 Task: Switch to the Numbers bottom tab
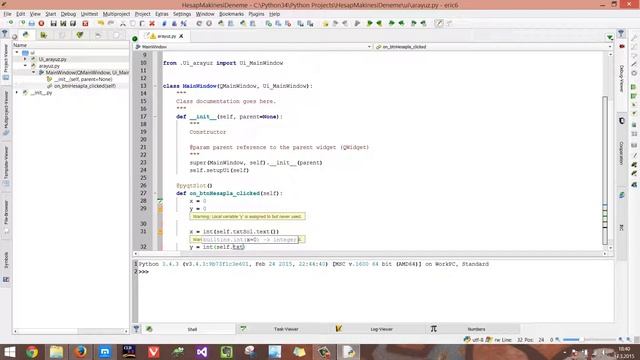[x=473, y=329]
